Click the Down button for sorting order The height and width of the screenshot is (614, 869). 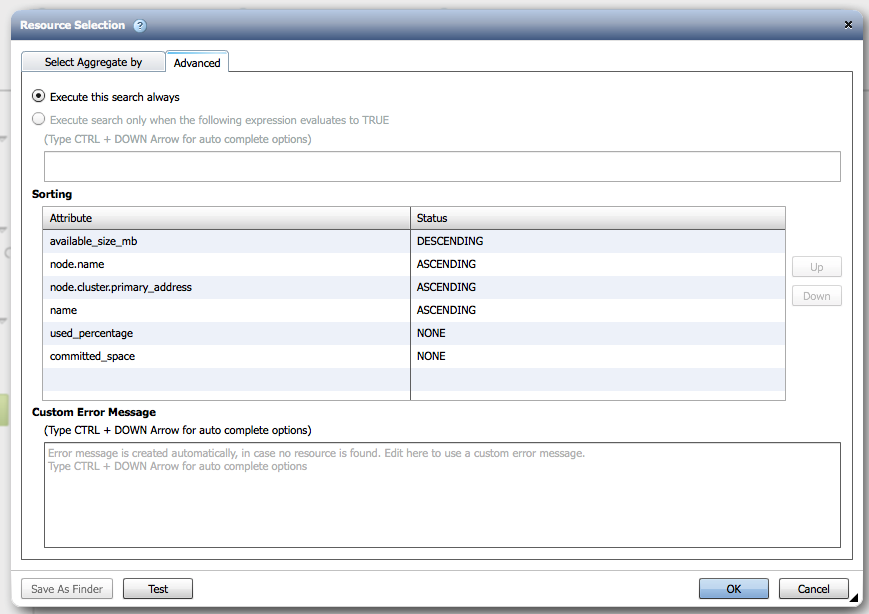pos(816,296)
